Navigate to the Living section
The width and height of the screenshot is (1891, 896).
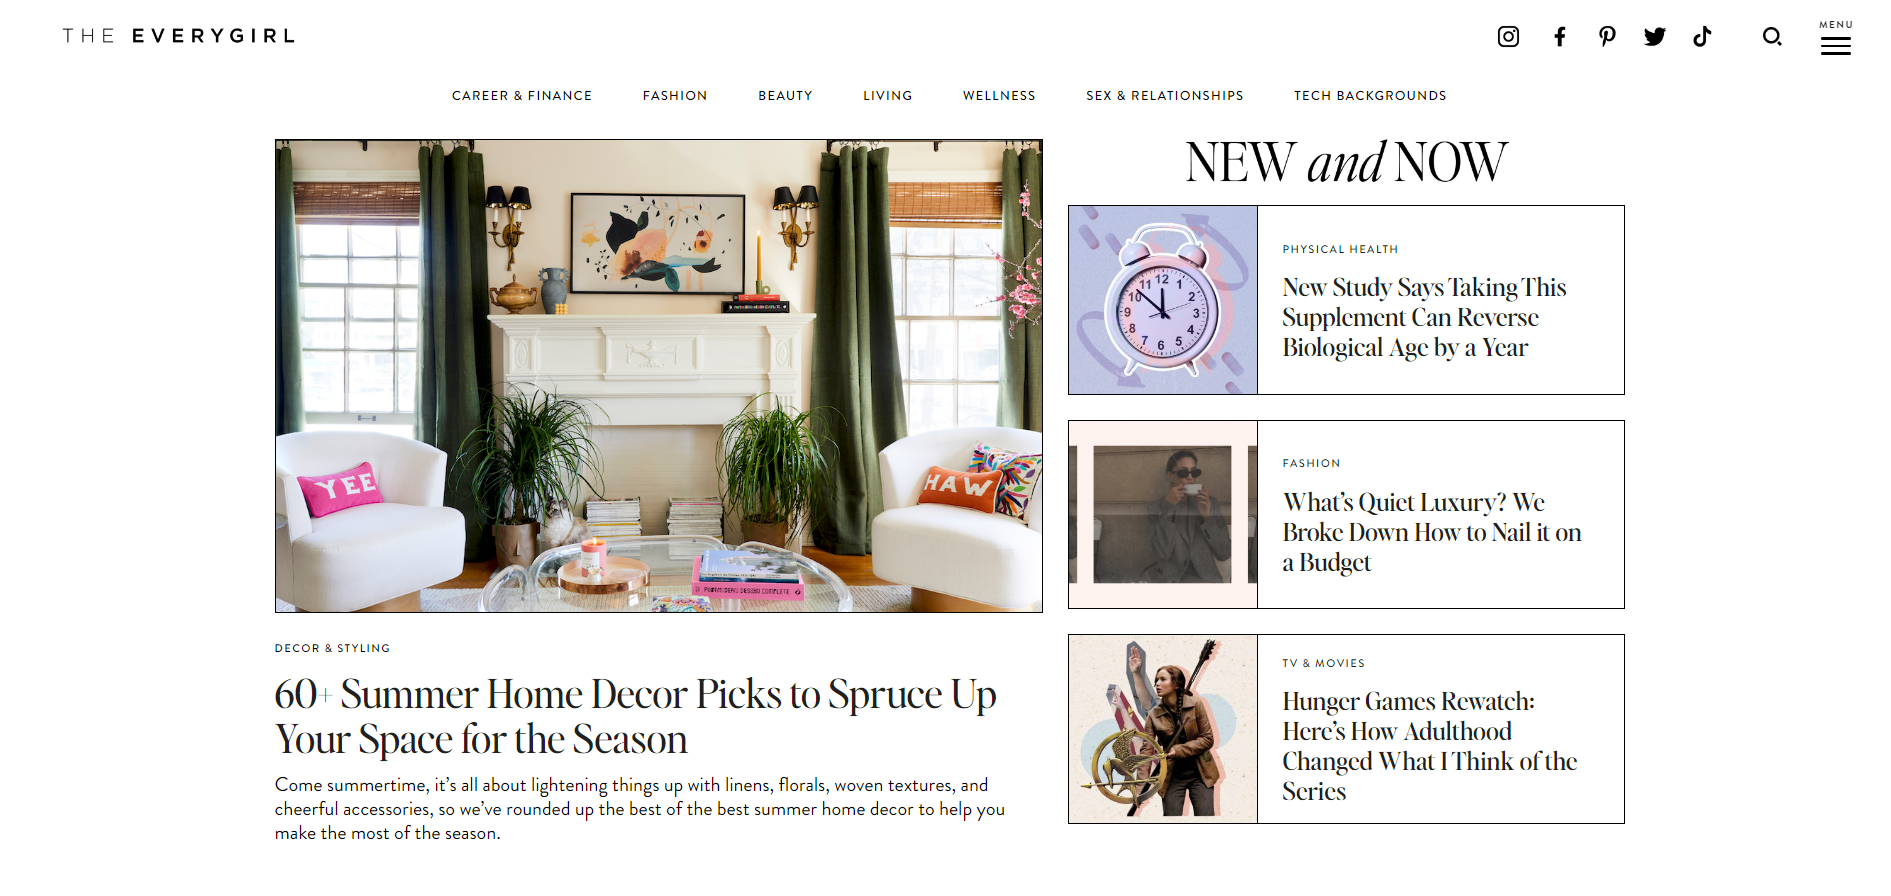point(888,96)
